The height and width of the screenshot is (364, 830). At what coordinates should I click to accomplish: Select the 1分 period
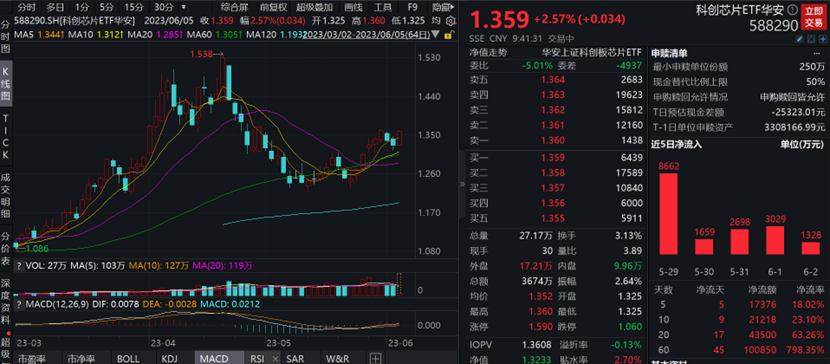(x=82, y=7)
